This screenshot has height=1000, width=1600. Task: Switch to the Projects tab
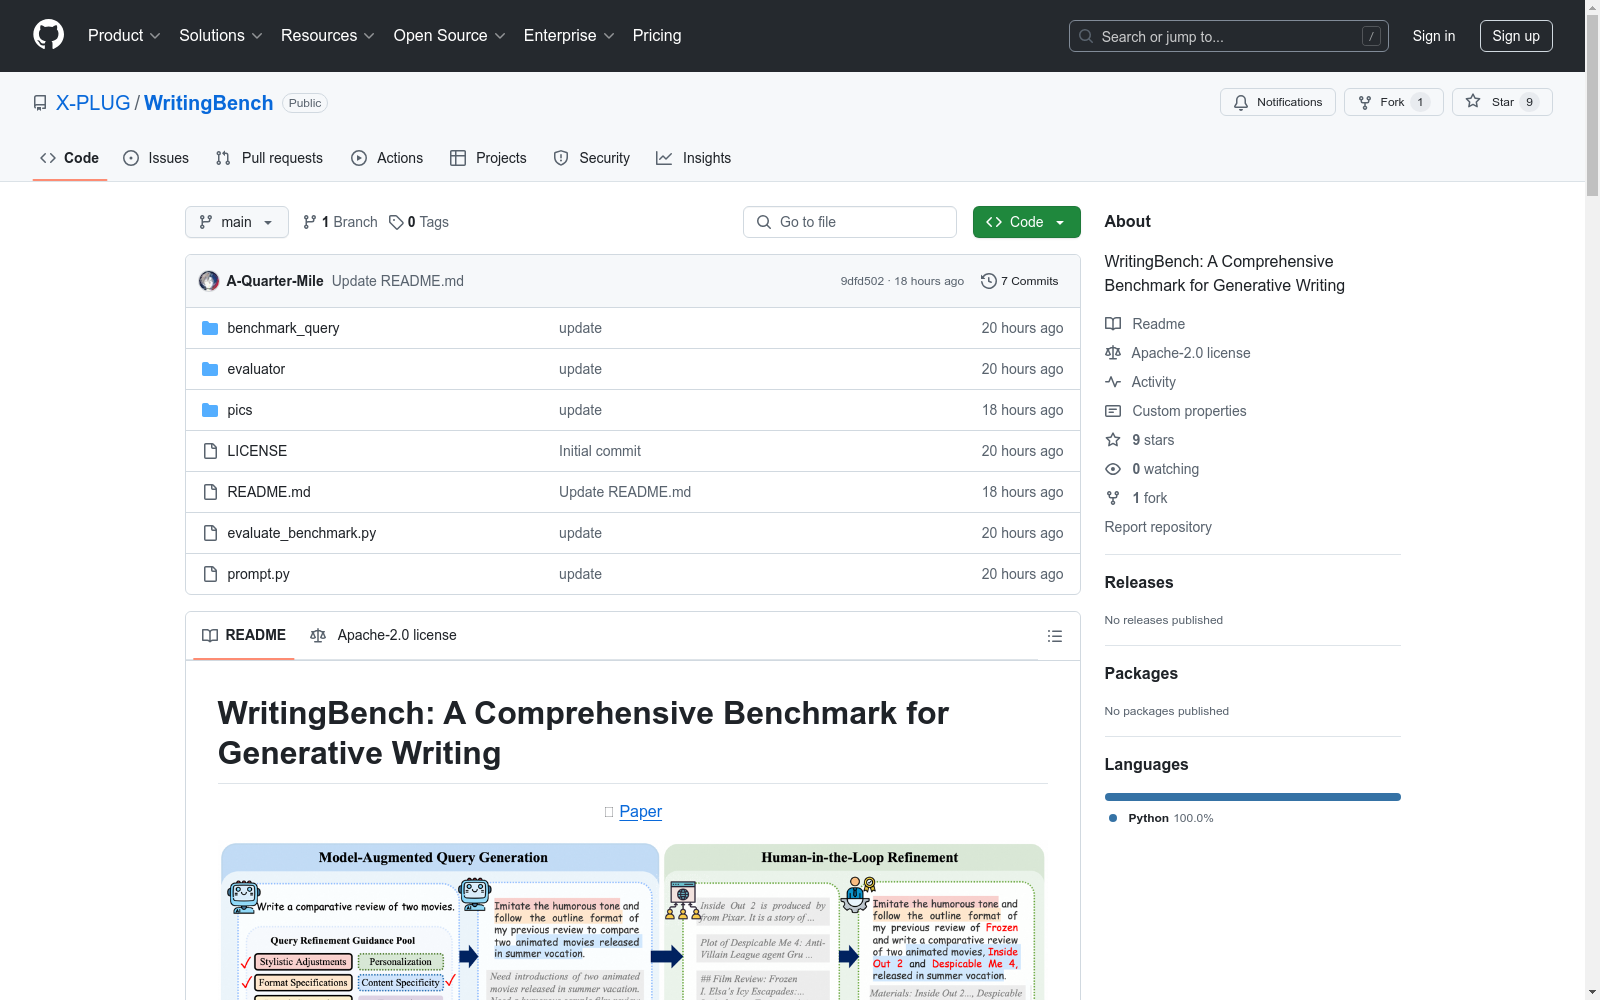coord(488,158)
